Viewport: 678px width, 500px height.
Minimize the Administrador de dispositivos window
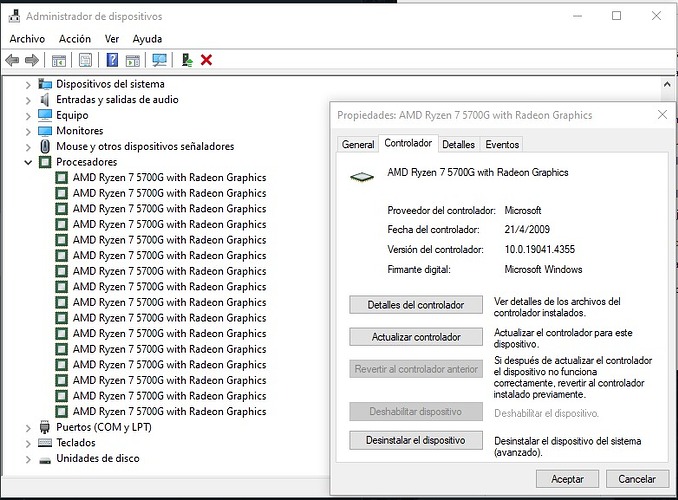click(577, 16)
